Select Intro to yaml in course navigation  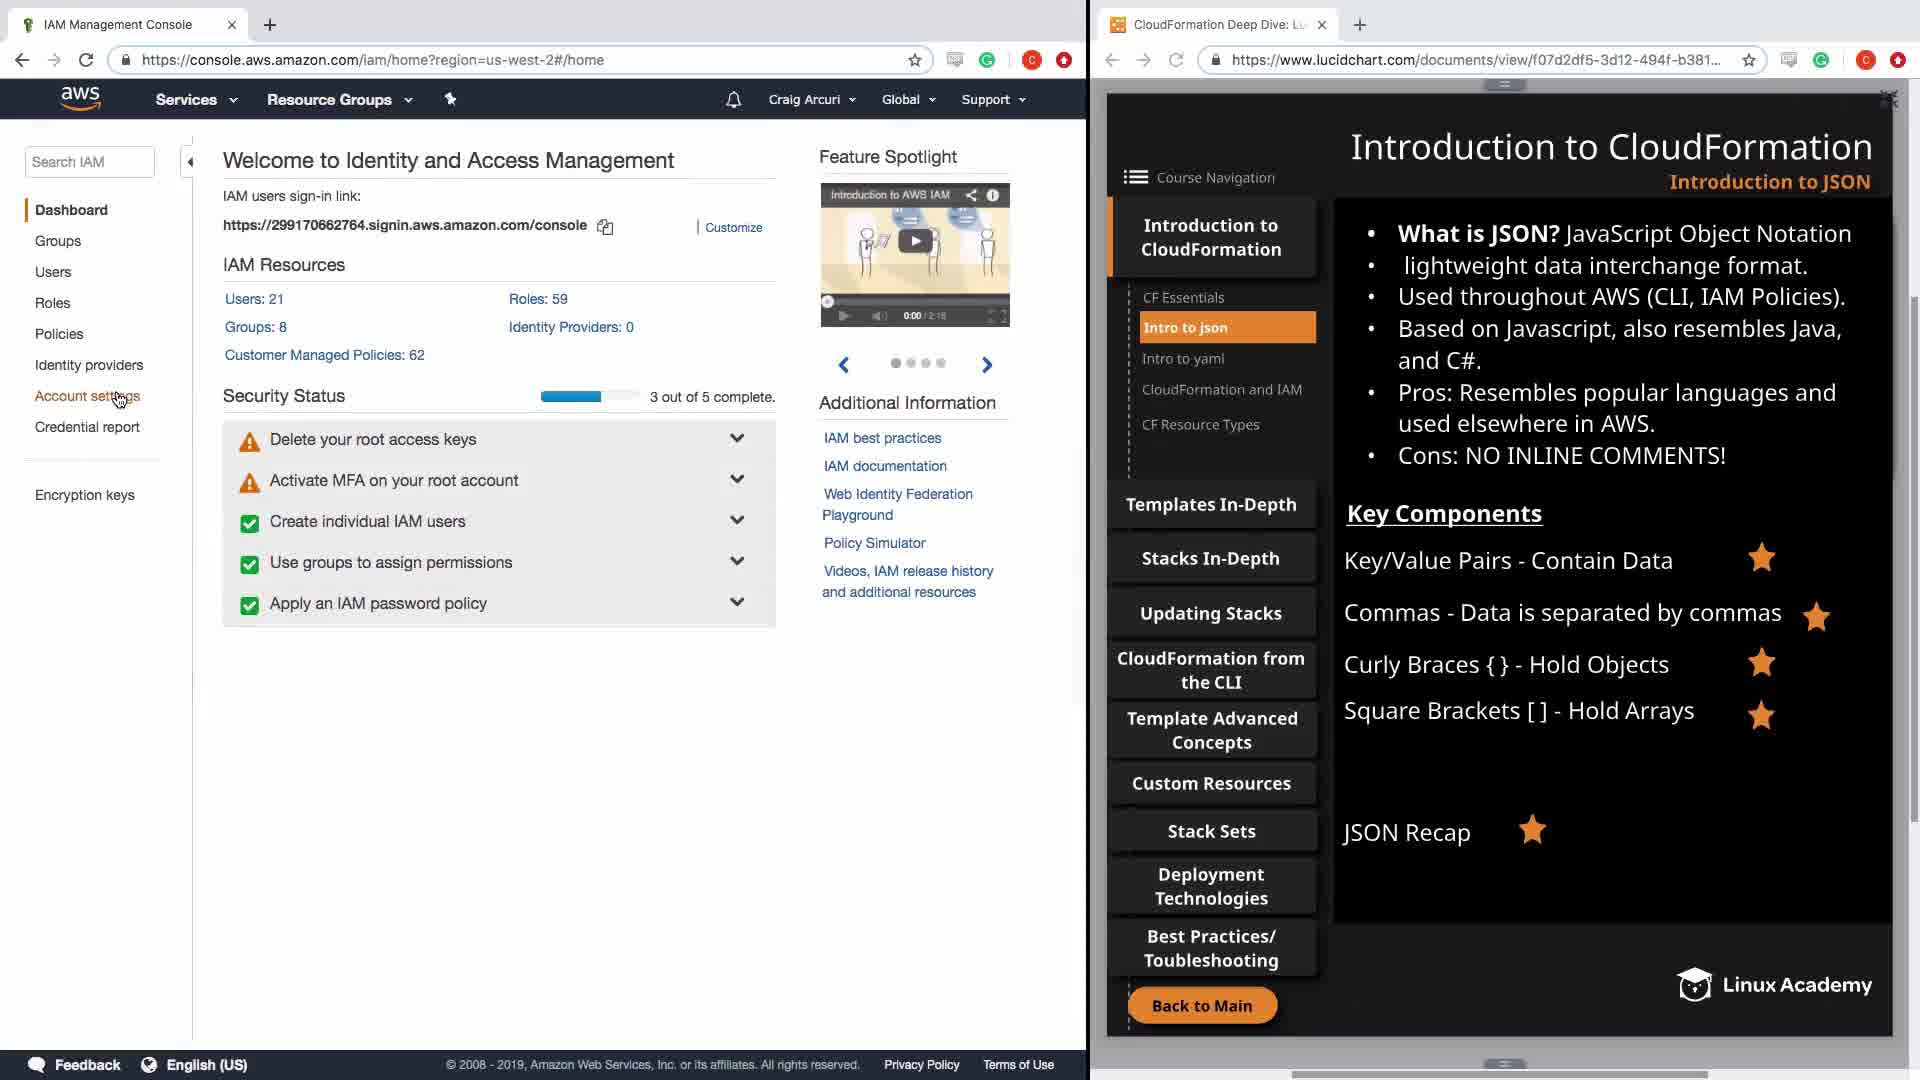(x=1183, y=359)
